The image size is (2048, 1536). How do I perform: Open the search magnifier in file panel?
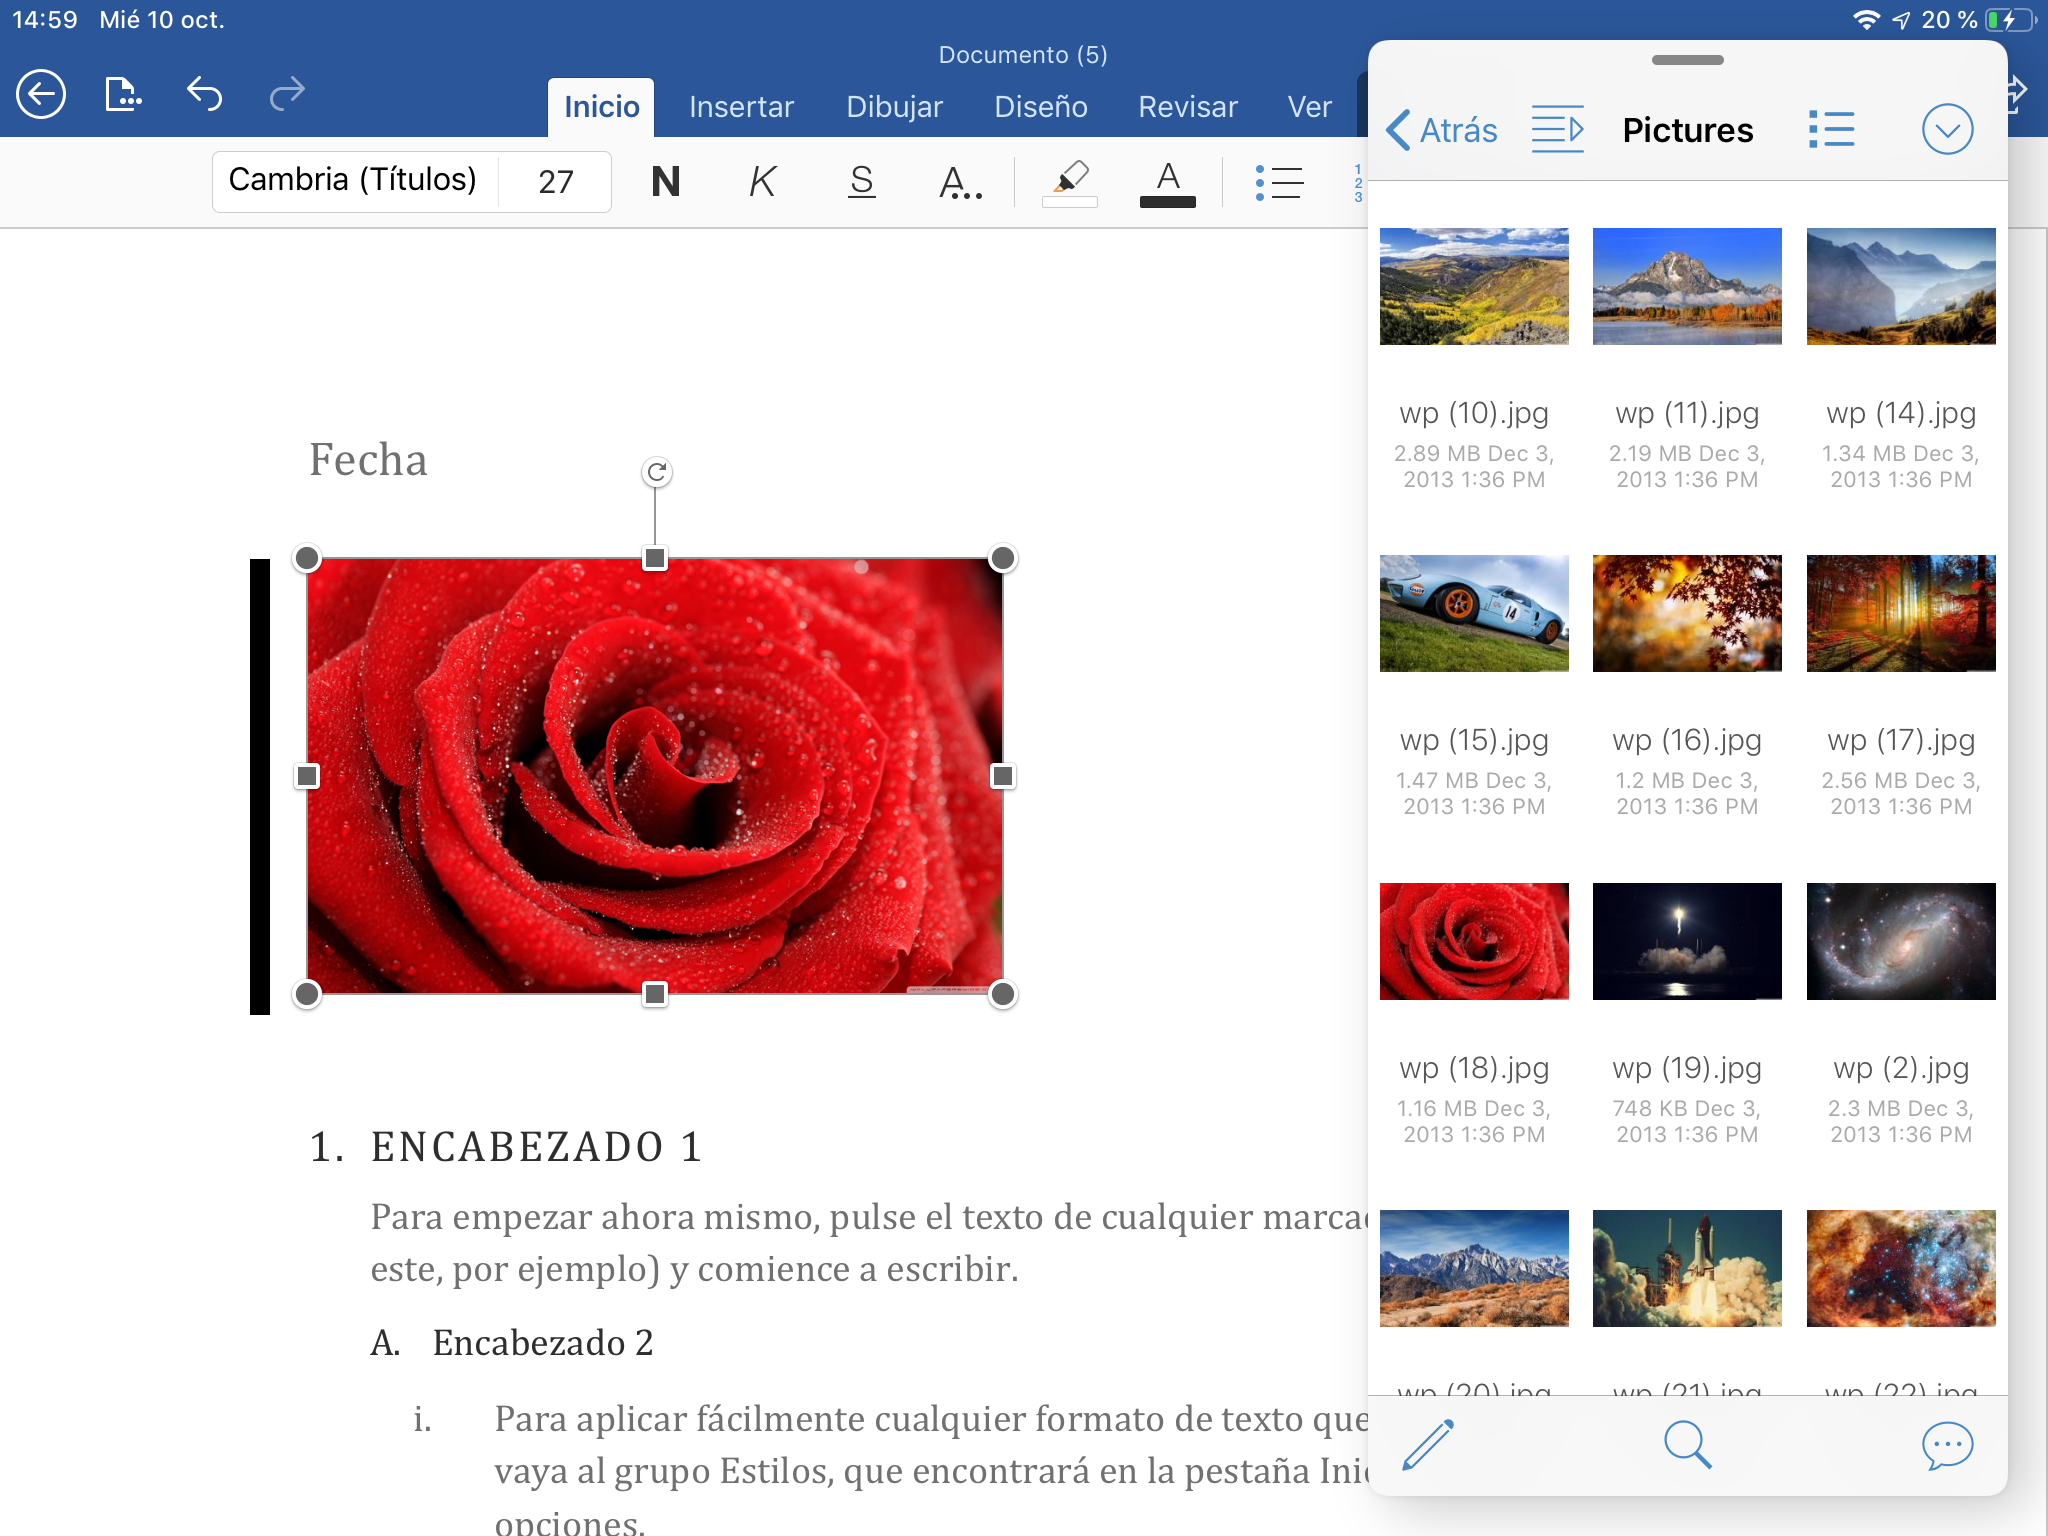pyautogui.click(x=1687, y=1444)
